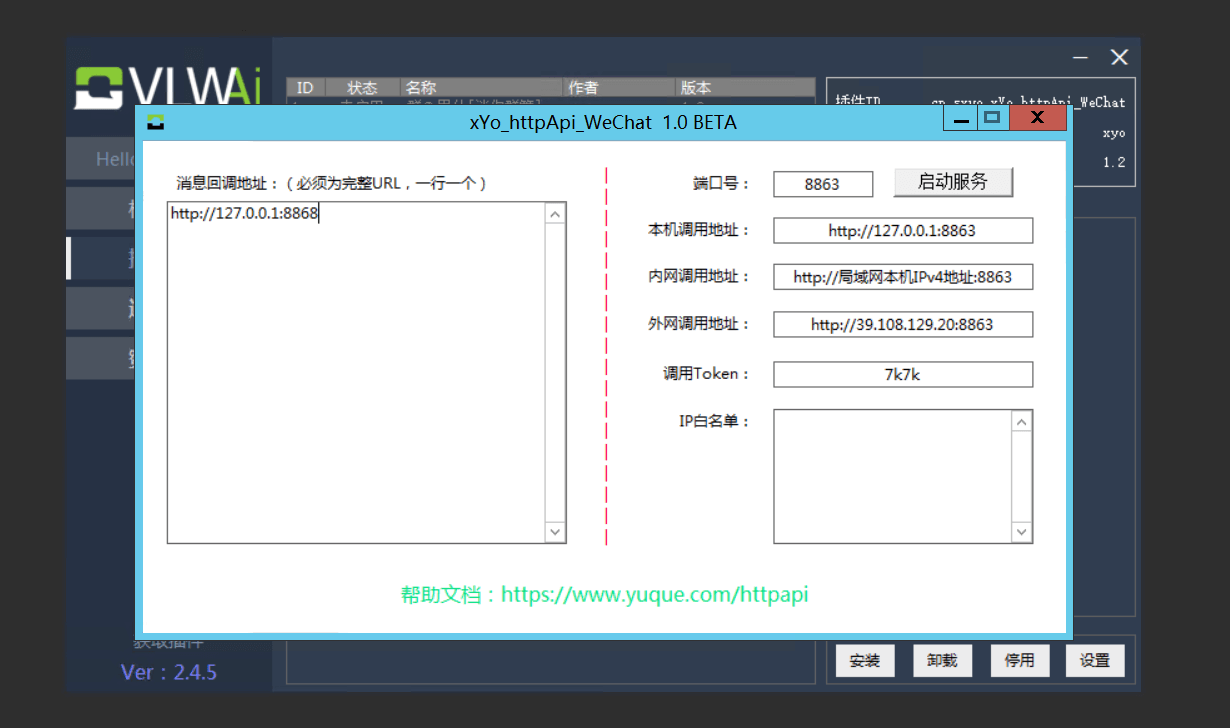Click the up arrow on IP whitelist scrollbar
Screen dimensions: 1230x728
1021,421
